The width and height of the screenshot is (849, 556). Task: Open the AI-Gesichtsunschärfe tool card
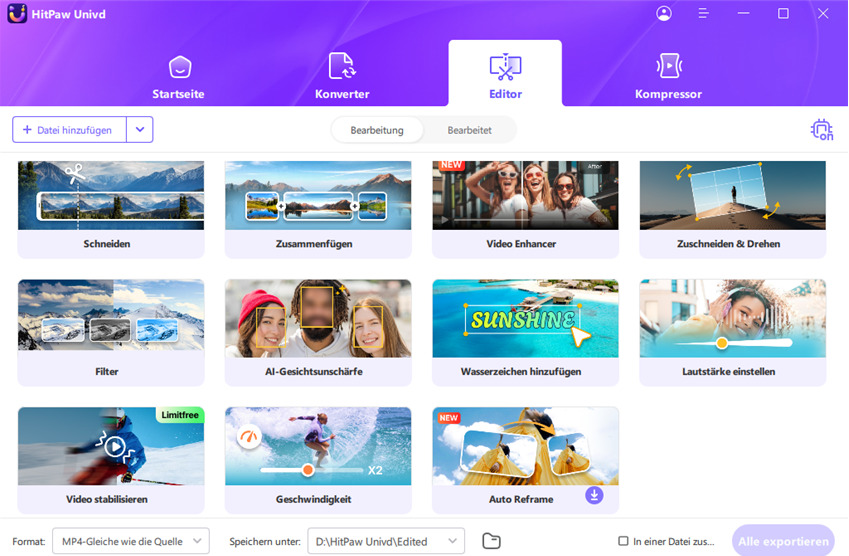pyautogui.click(x=318, y=332)
